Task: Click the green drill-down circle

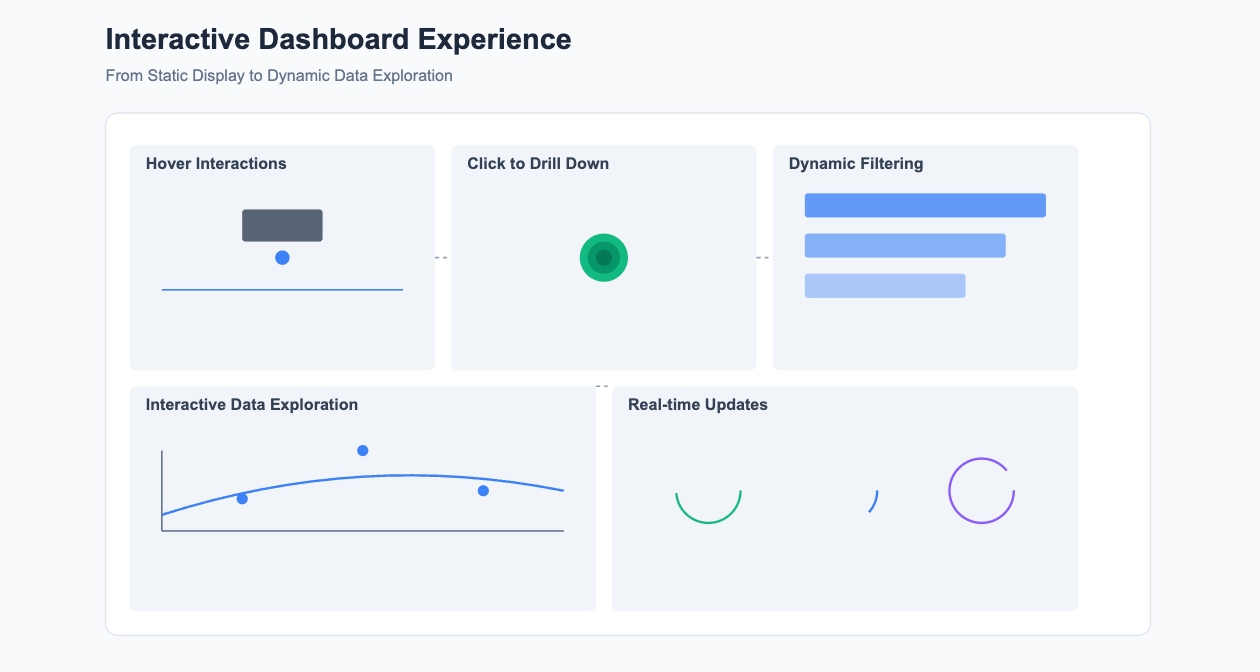Action: coord(604,258)
